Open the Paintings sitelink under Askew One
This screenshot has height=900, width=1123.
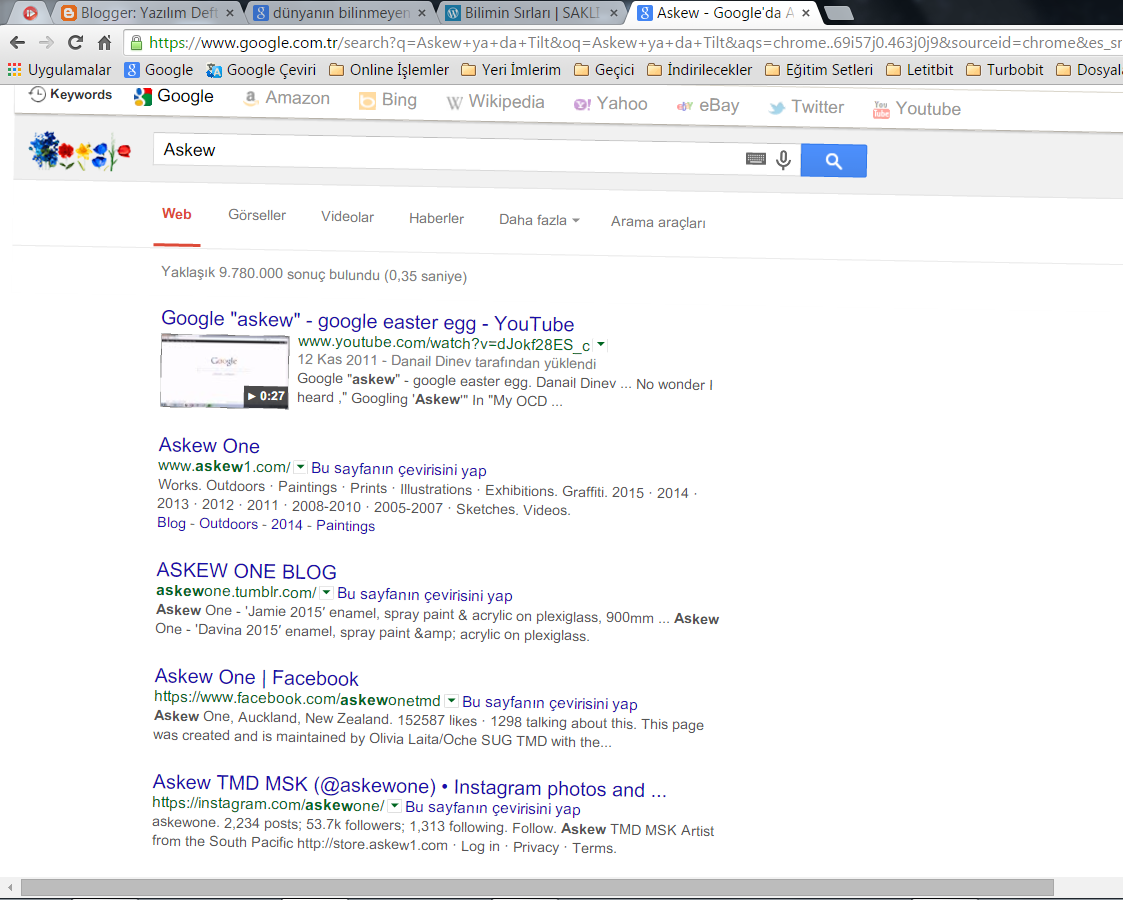coord(345,526)
